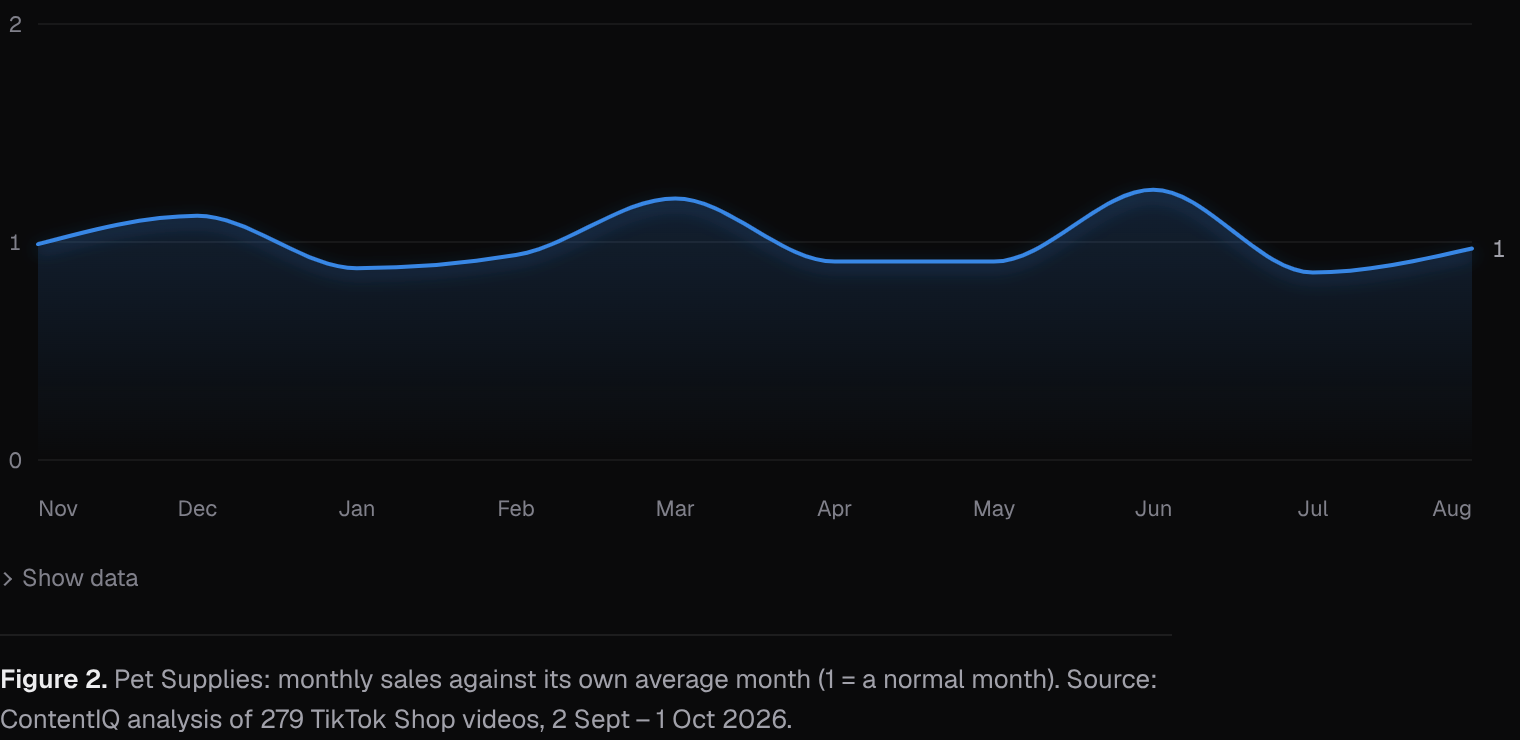Click the May axis label
The height and width of the screenshot is (740, 1520).
994,509
